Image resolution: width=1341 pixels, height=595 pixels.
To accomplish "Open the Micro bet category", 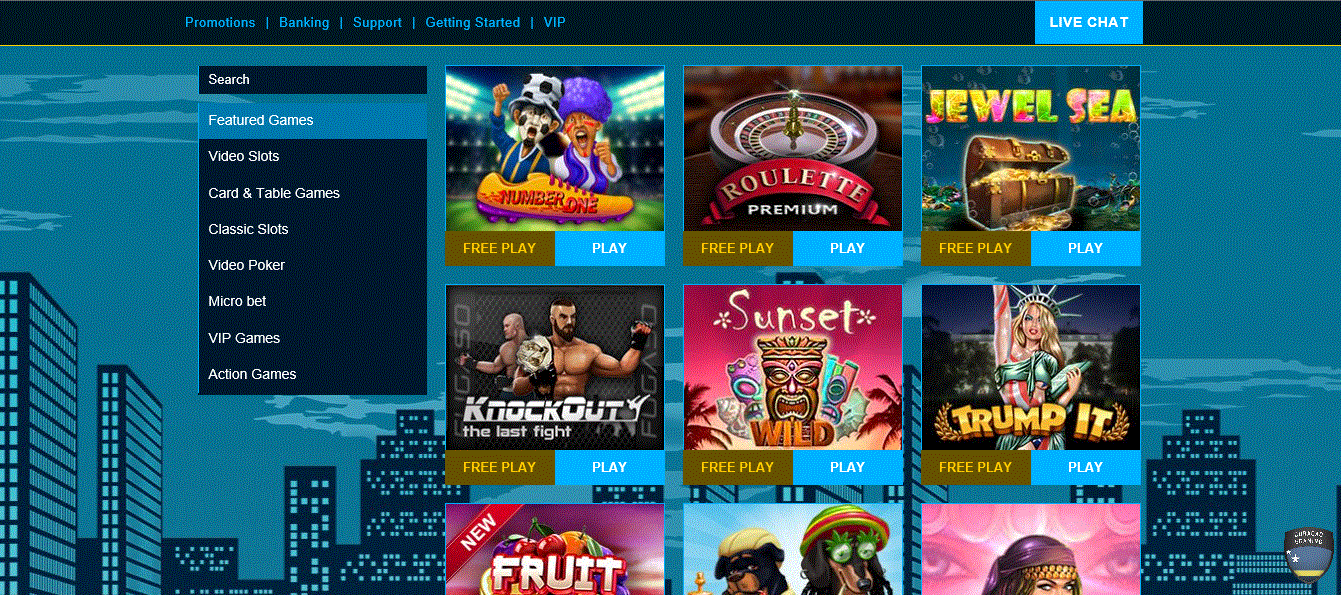I will [313, 301].
